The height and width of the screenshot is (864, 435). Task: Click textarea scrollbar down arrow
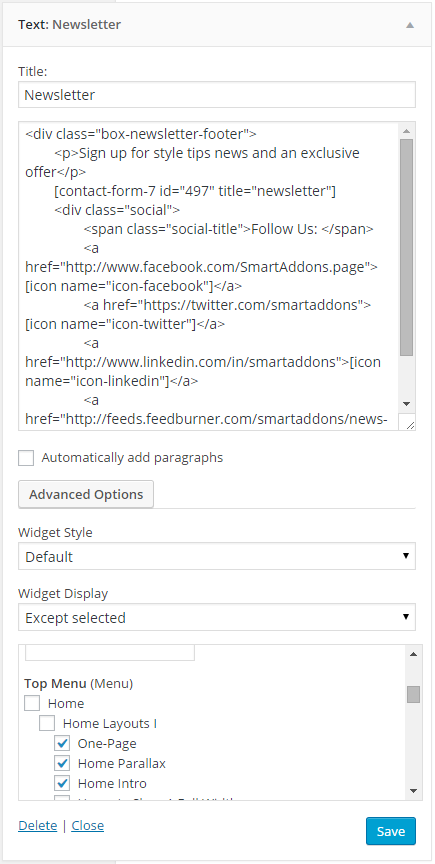406,404
